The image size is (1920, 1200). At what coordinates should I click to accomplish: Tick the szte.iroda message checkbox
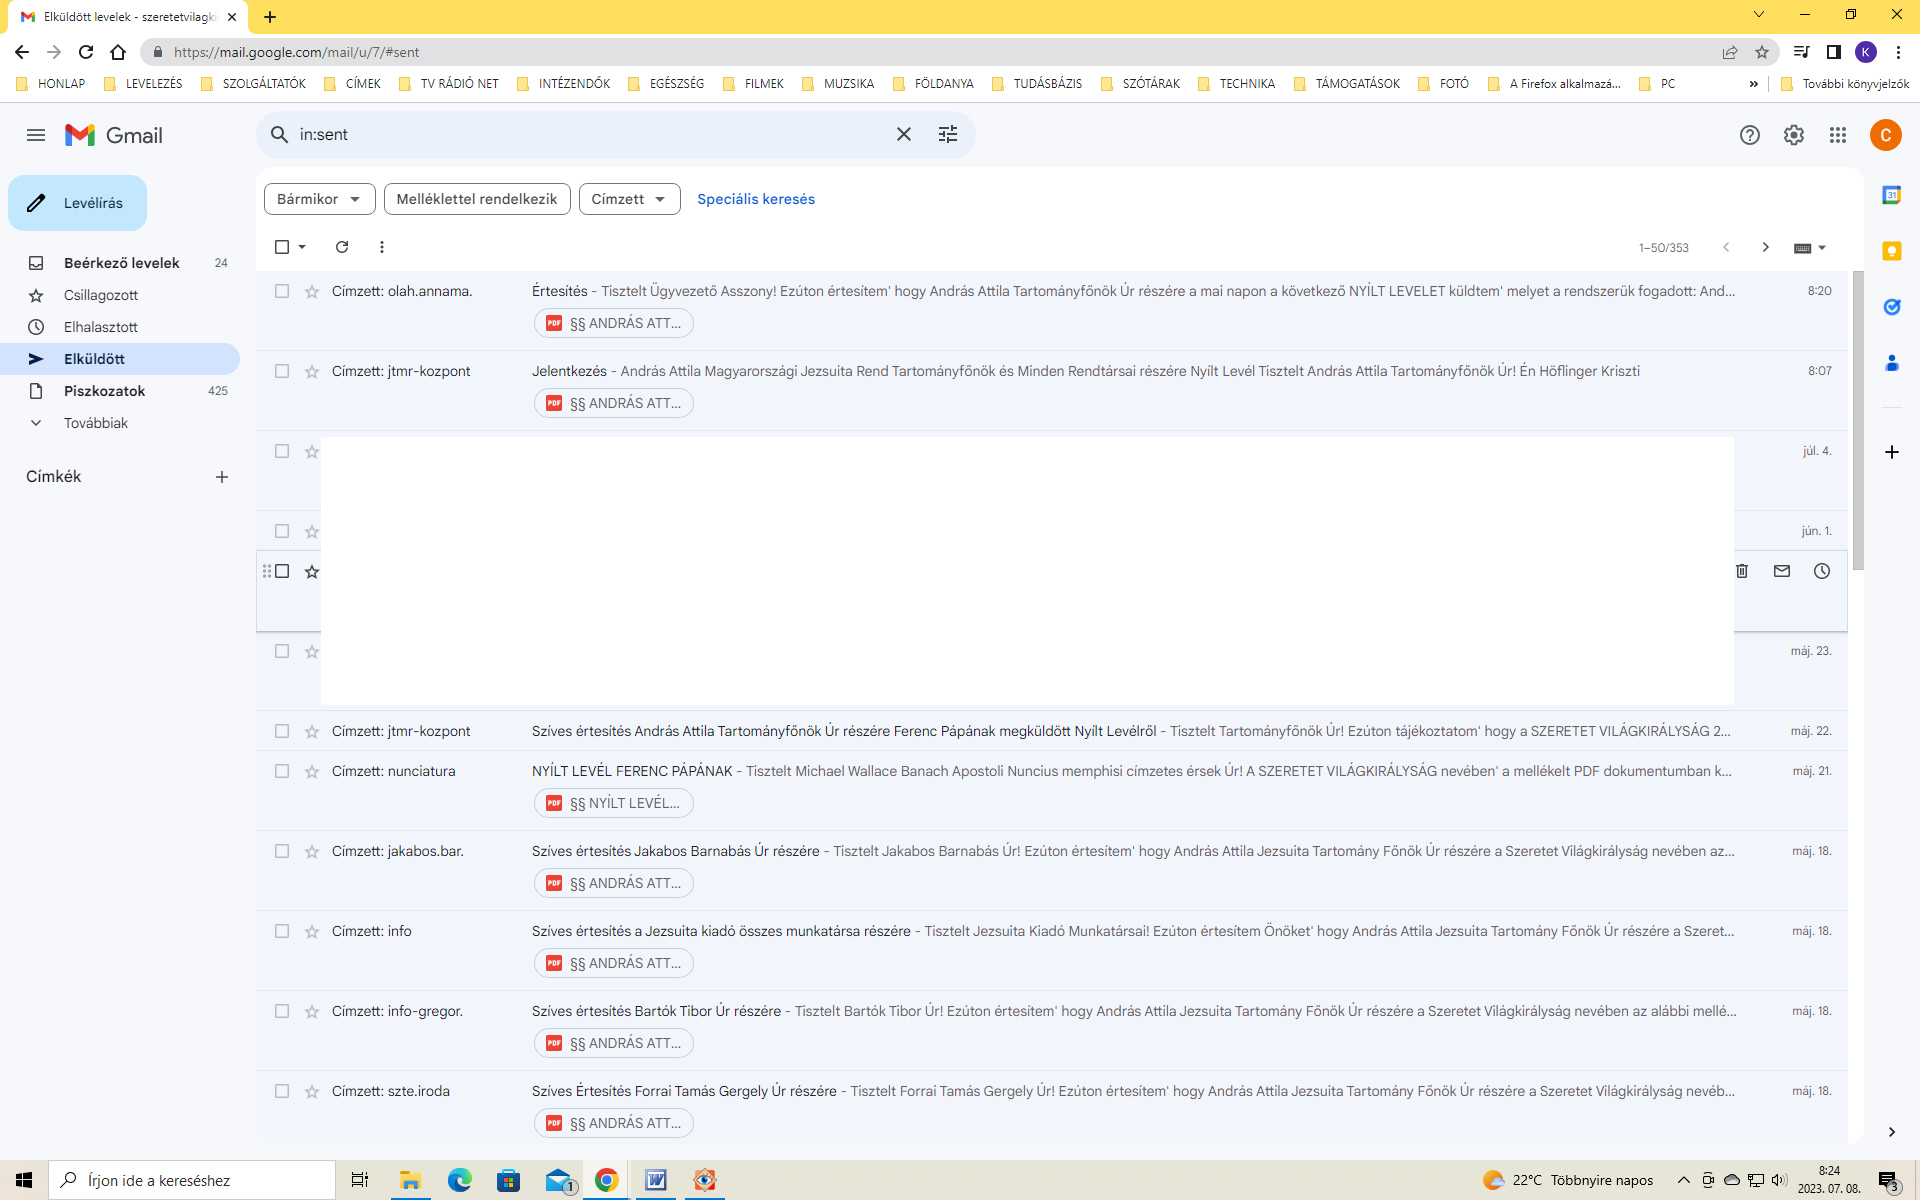click(282, 1091)
